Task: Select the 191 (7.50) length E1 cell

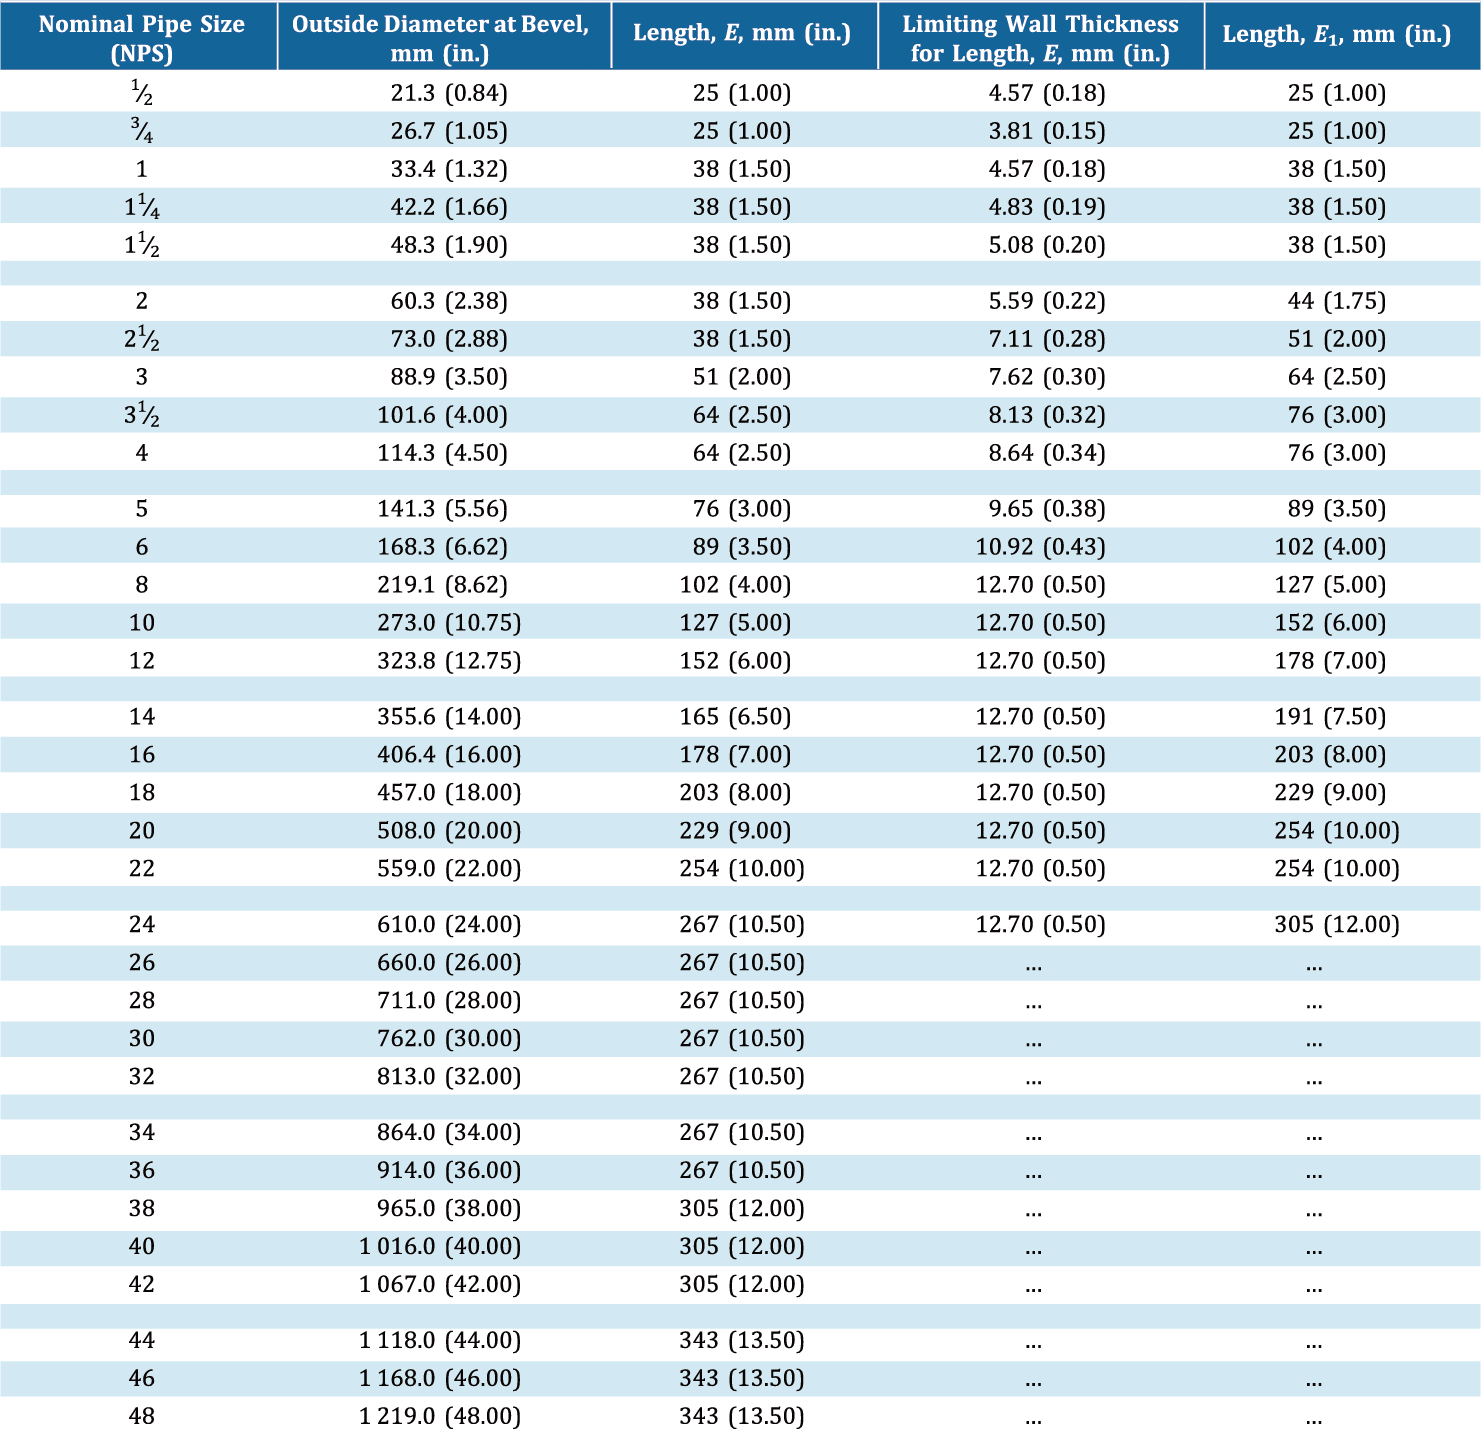Action: click(1330, 717)
